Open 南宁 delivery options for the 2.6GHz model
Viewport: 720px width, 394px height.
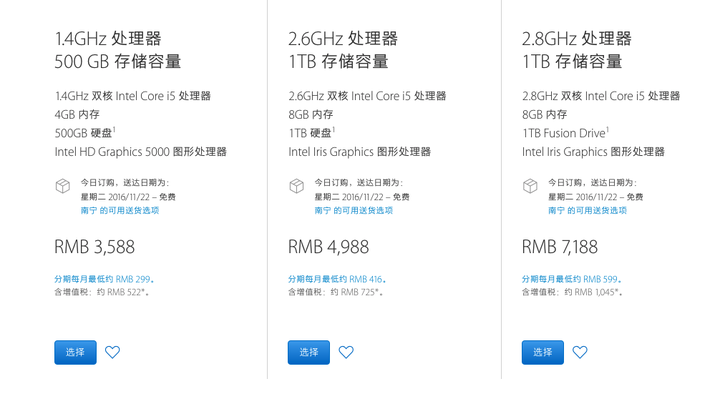[x=354, y=210]
